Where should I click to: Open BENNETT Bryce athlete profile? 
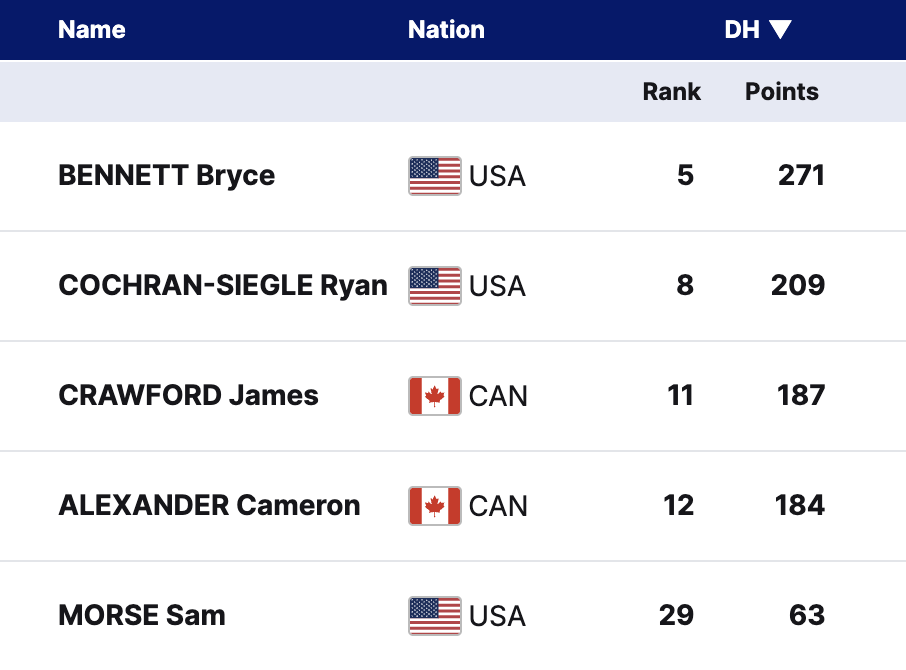[167, 176]
